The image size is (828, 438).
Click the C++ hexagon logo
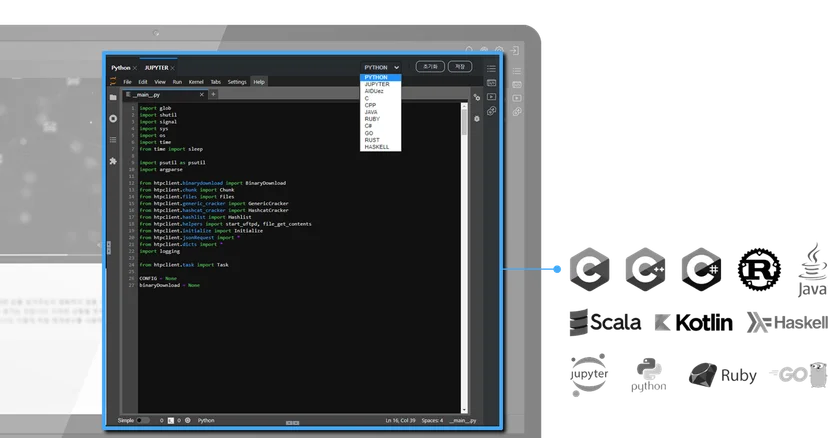[x=645, y=269]
